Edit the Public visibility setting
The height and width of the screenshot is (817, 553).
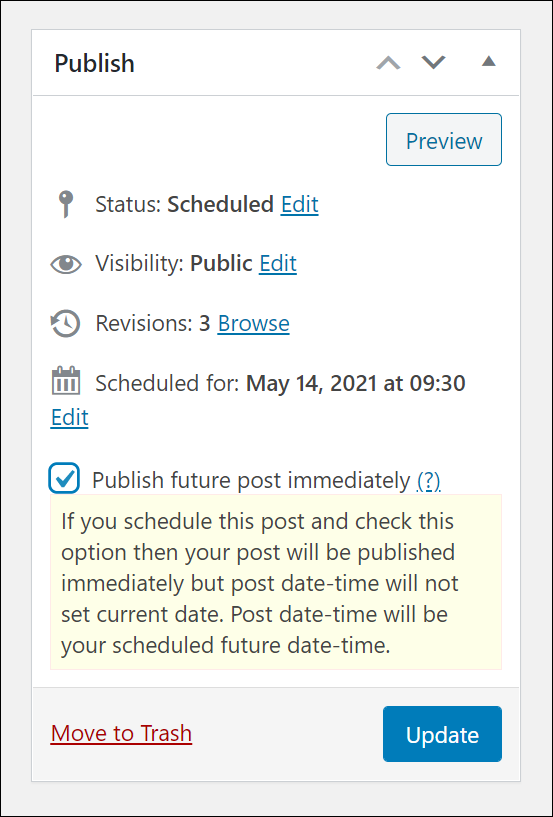pyautogui.click(x=278, y=264)
